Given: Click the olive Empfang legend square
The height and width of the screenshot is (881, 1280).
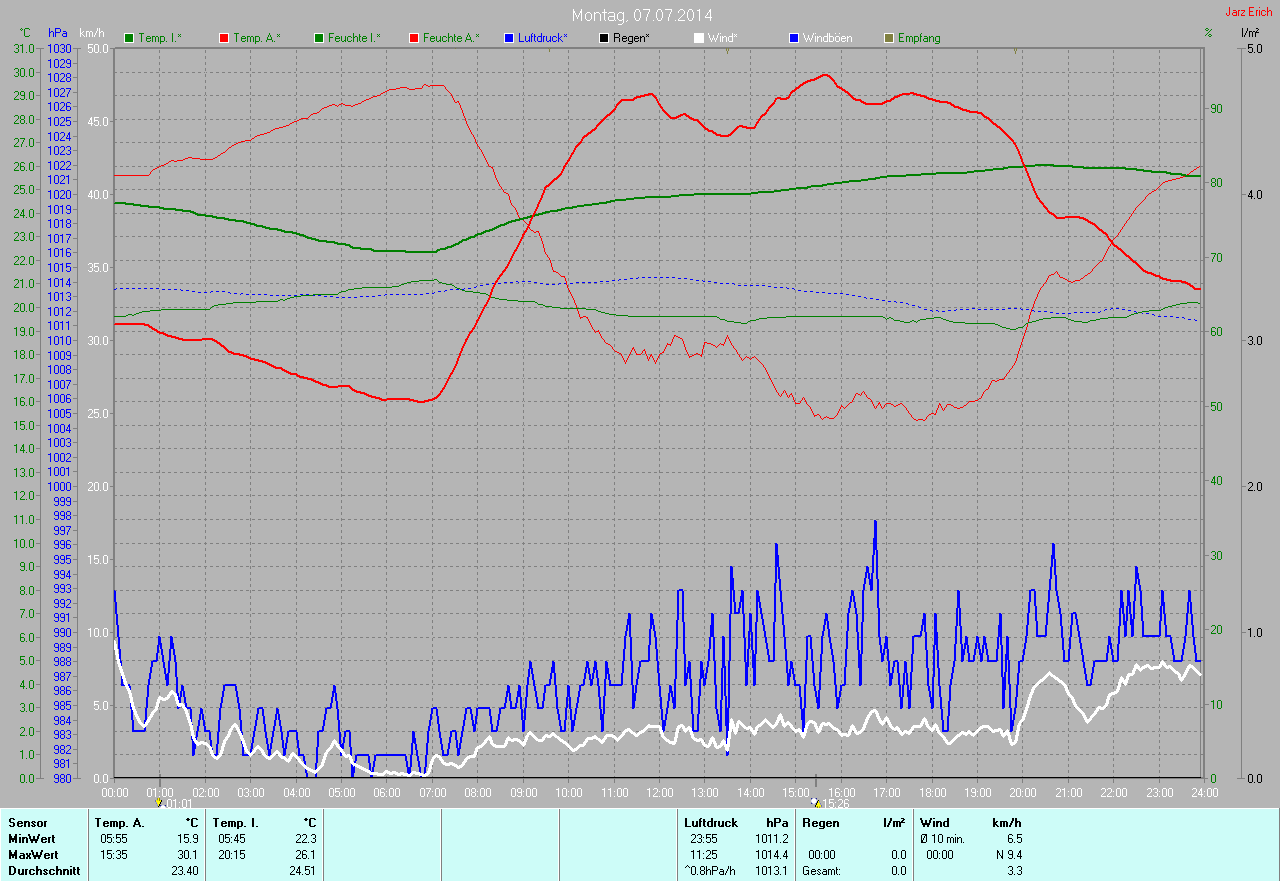Looking at the screenshot, I should [889, 38].
